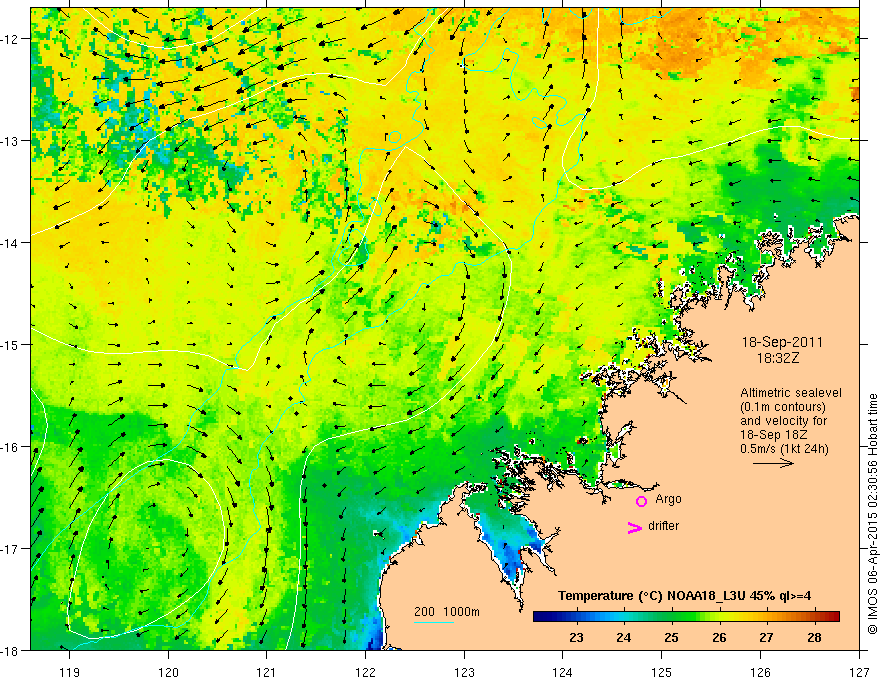This screenshot has width=880, height=680.
Task: Select the temperature color bar legend
Action: 686,616
